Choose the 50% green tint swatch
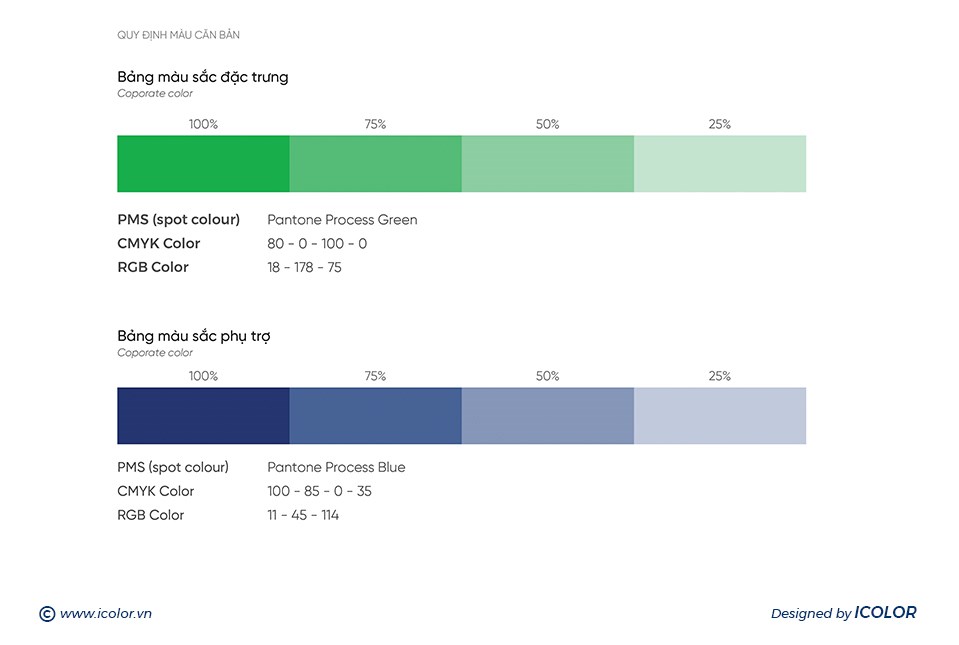 tap(547, 163)
